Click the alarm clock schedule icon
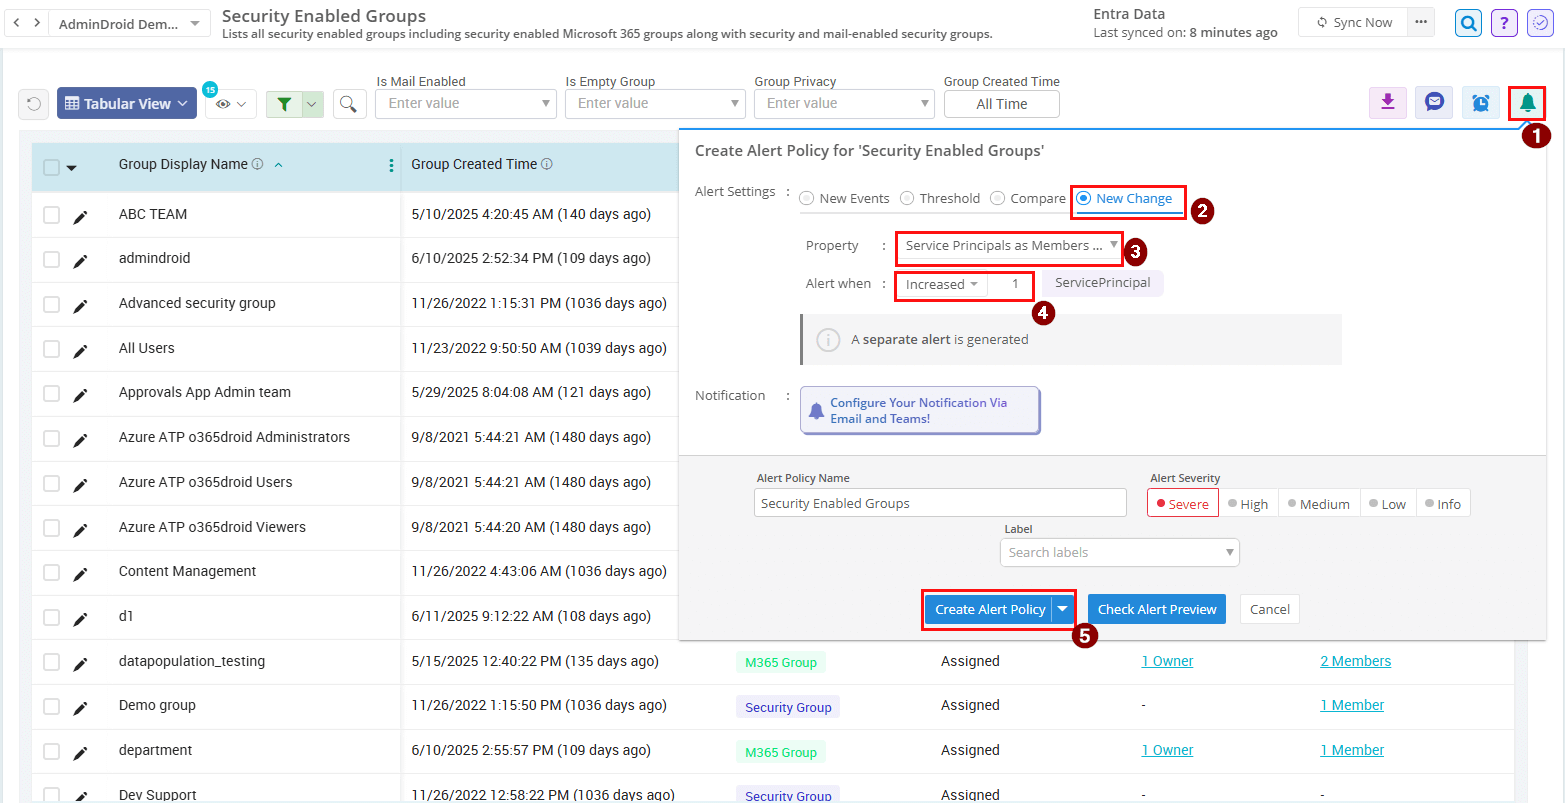The image size is (1565, 803). (1480, 102)
